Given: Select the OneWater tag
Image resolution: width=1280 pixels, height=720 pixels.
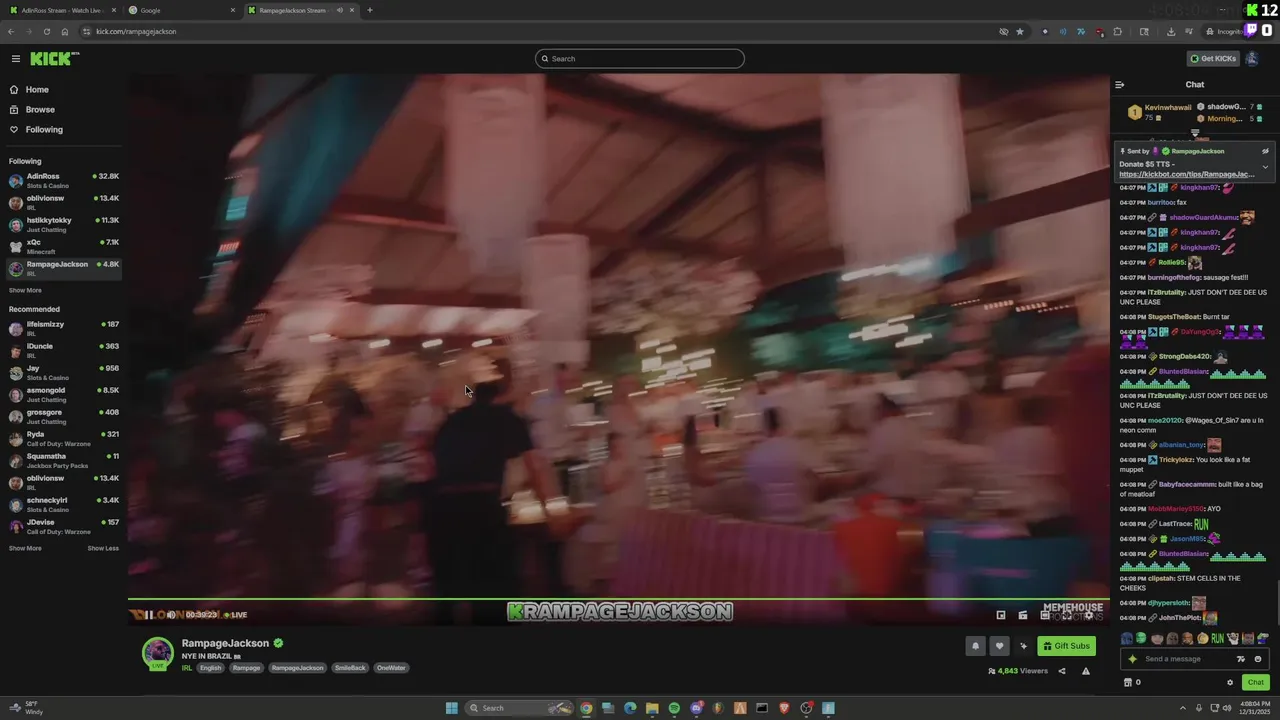Looking at the screenshot, I should [x=391, y=668].
